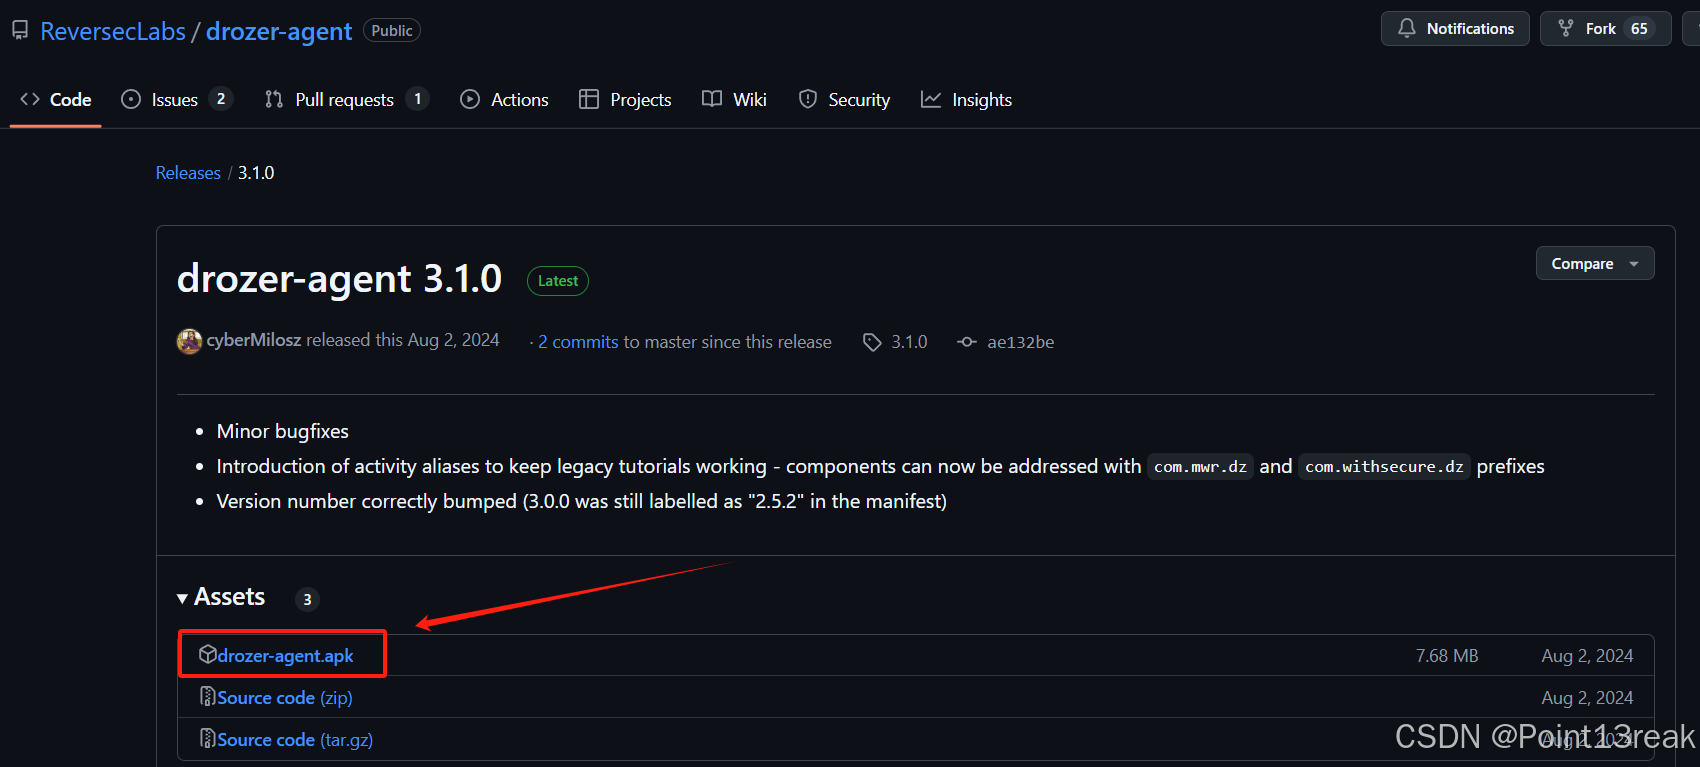The width and height of the screenshot is (1700, 767).
Task: Click the Assets heading
Action: coord(229,597)
